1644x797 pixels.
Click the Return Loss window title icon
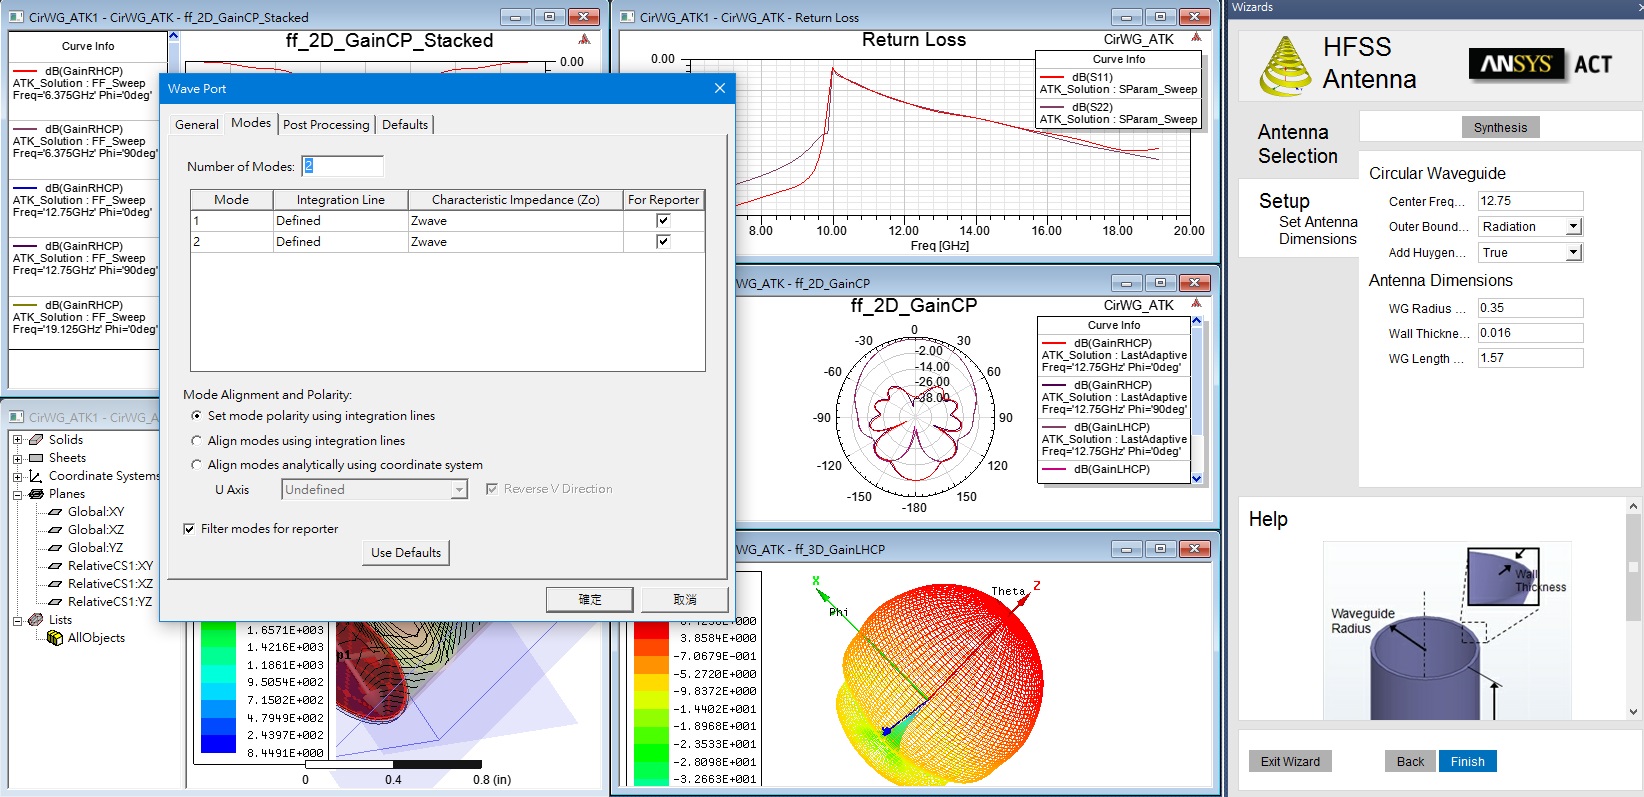pos(628,17)
